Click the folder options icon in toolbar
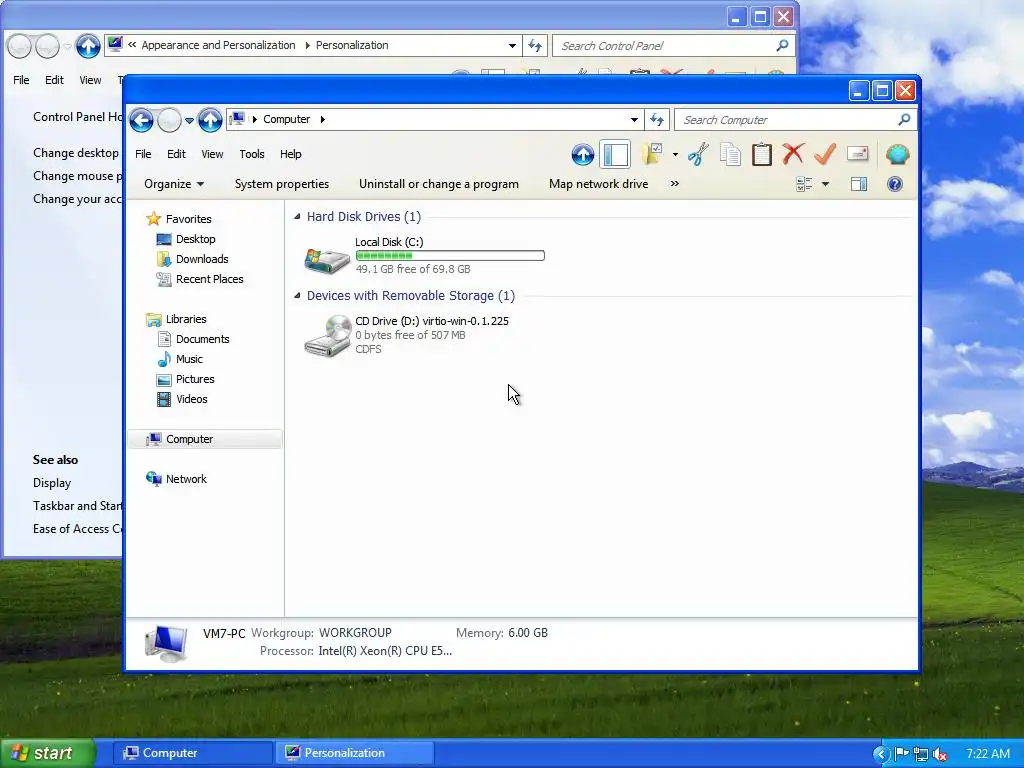The width and height of the screenshot is (1024, 768). click(652, 154)
